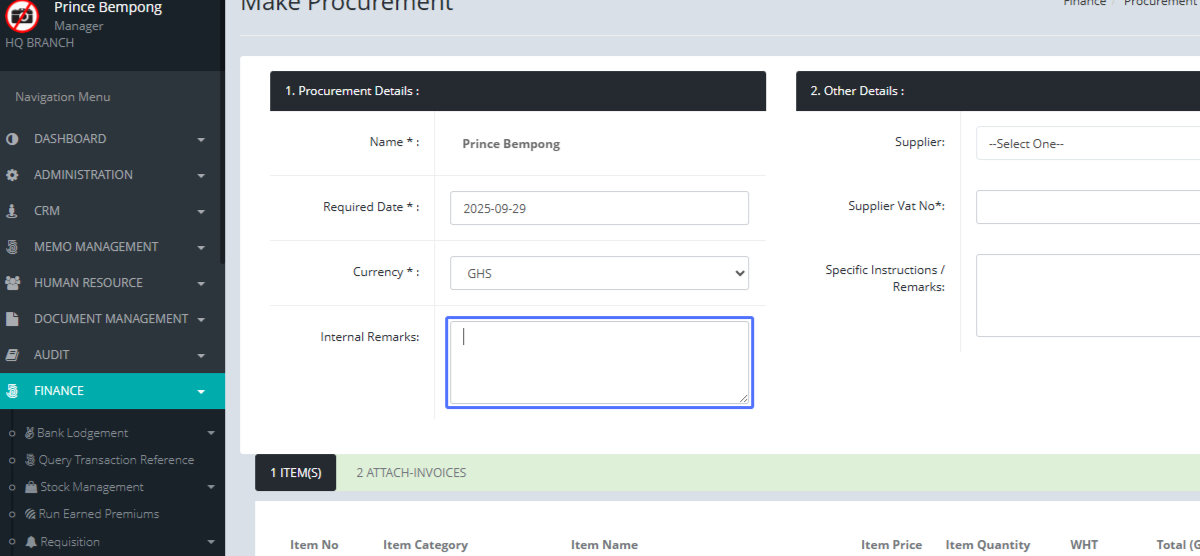Image resolution: width=1200 pixels, height=556 pixels.
Task: Click the Required Date input field
Action: 599,208
